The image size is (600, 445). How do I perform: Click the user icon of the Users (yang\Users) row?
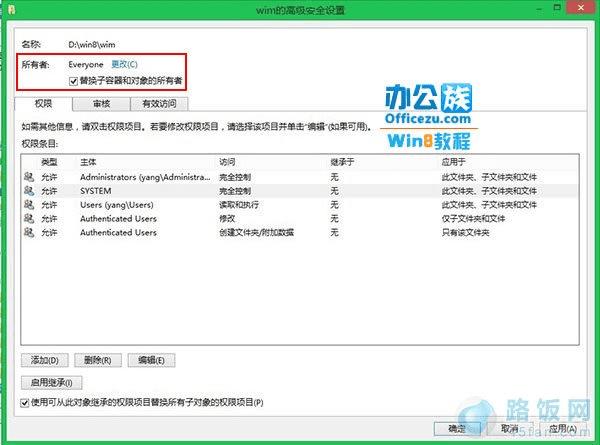(29, 204)
